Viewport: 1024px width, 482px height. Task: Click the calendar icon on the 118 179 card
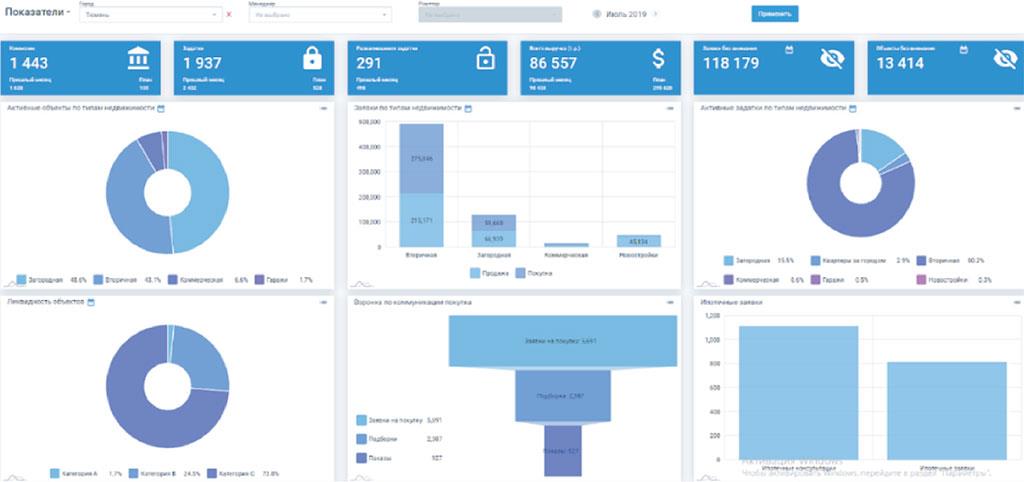[790, 48]
